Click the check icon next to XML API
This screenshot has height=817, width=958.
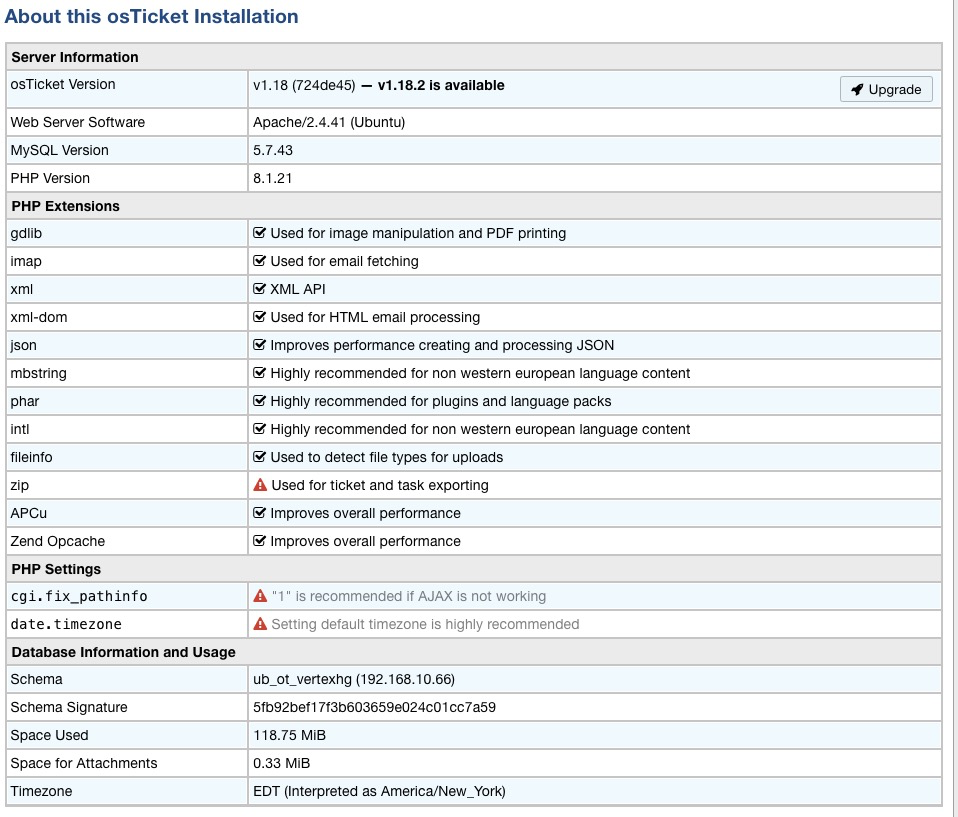(x=260, y=289)
